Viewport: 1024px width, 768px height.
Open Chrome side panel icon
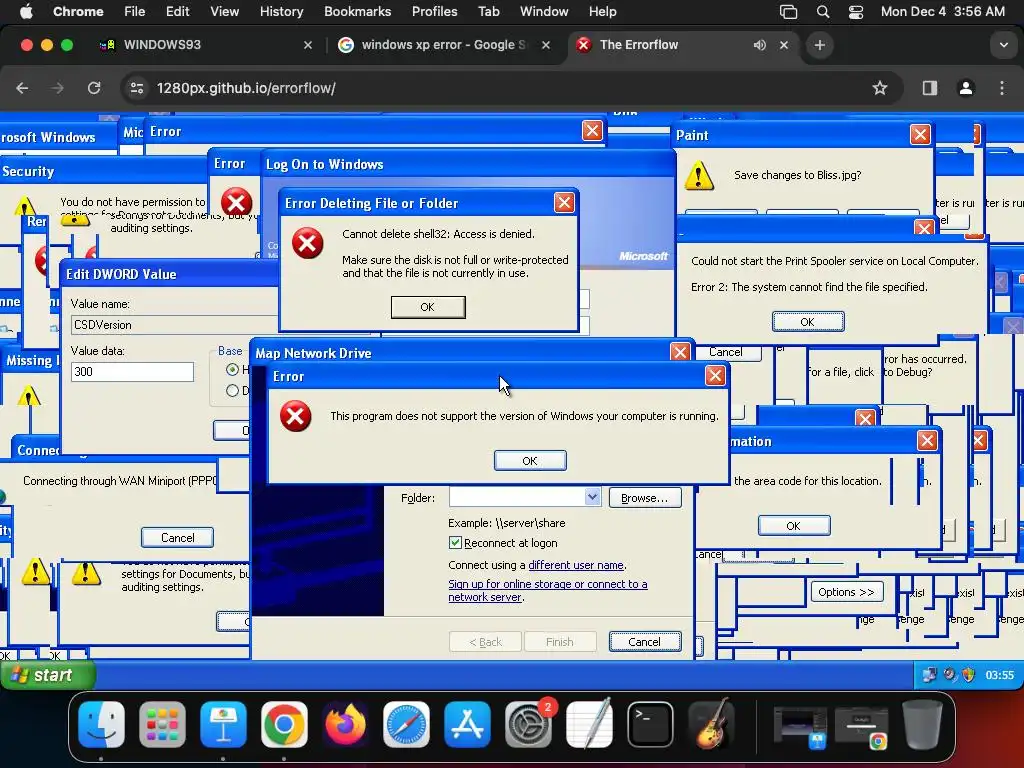coord(930,88)
